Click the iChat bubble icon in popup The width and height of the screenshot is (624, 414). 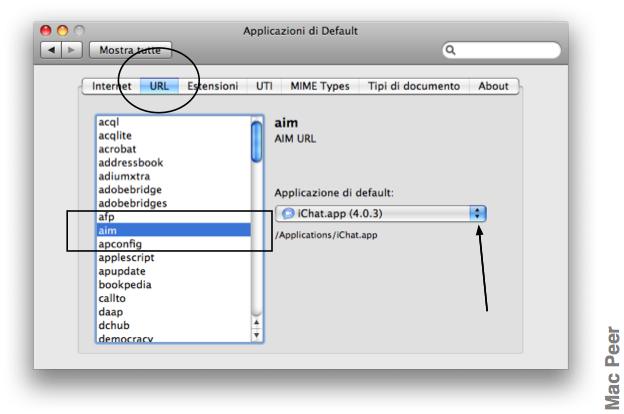288,214
